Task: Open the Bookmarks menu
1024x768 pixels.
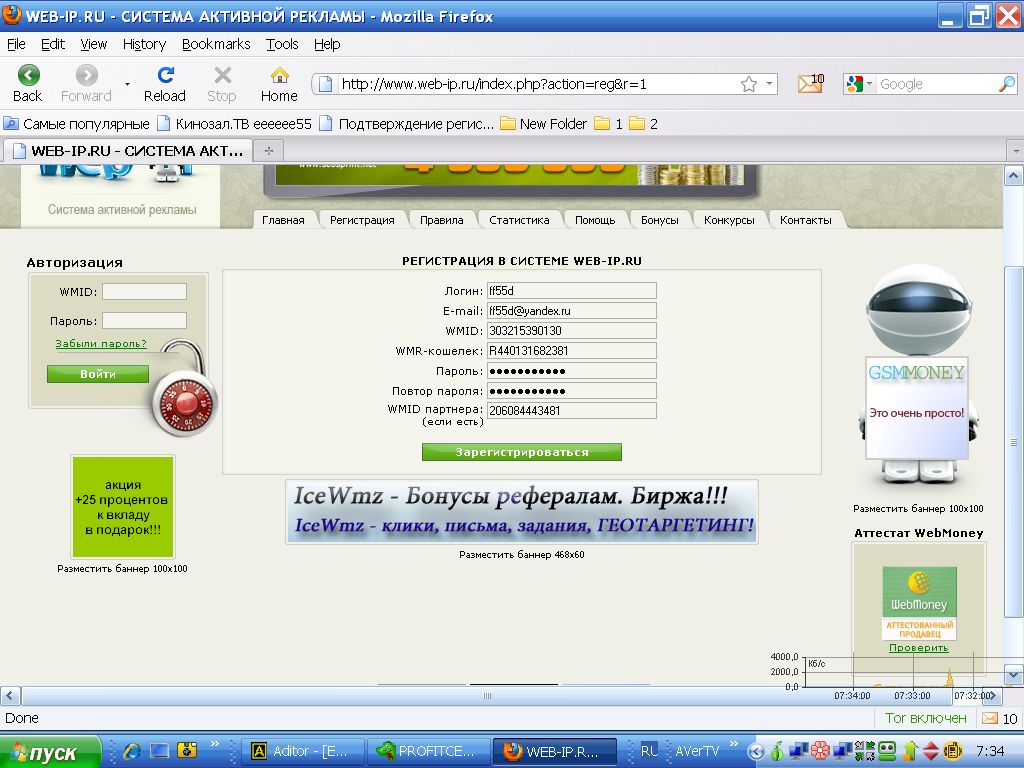Action: 216,44
